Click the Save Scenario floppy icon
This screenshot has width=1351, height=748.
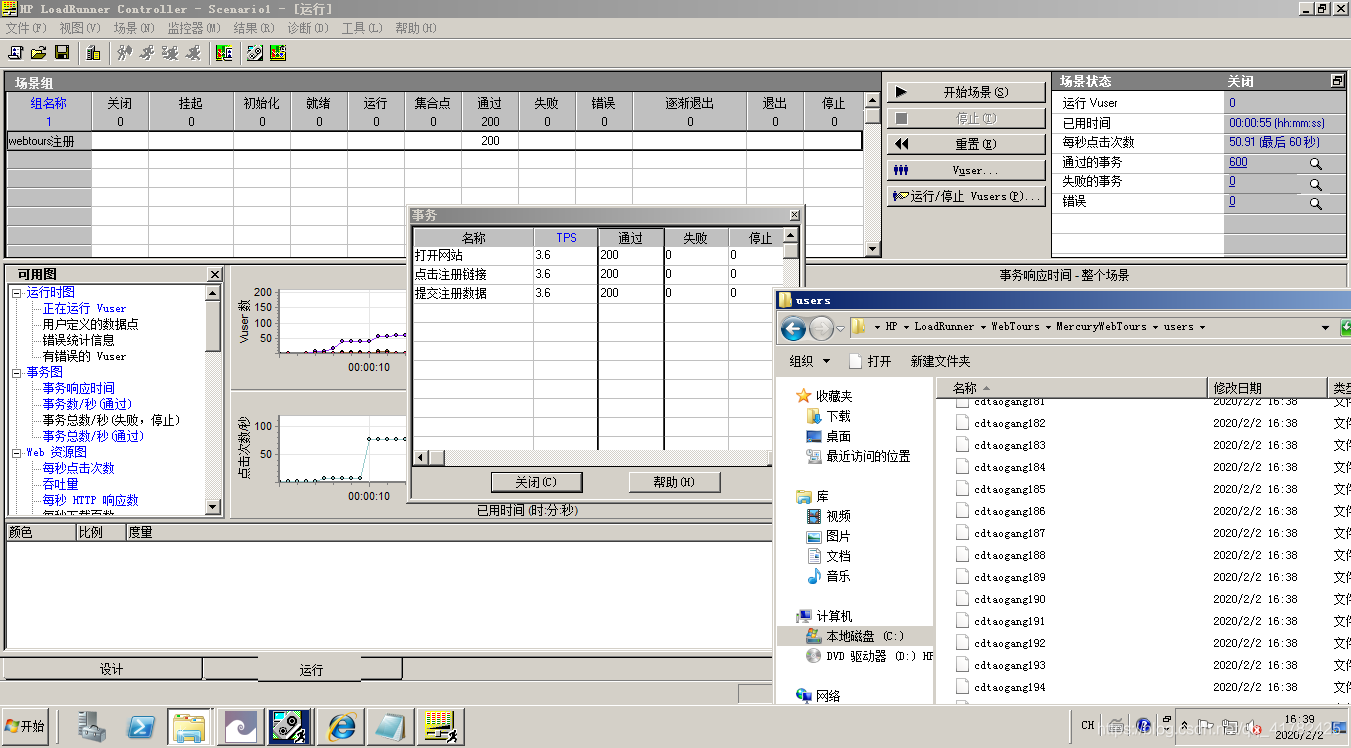(61, 53)
